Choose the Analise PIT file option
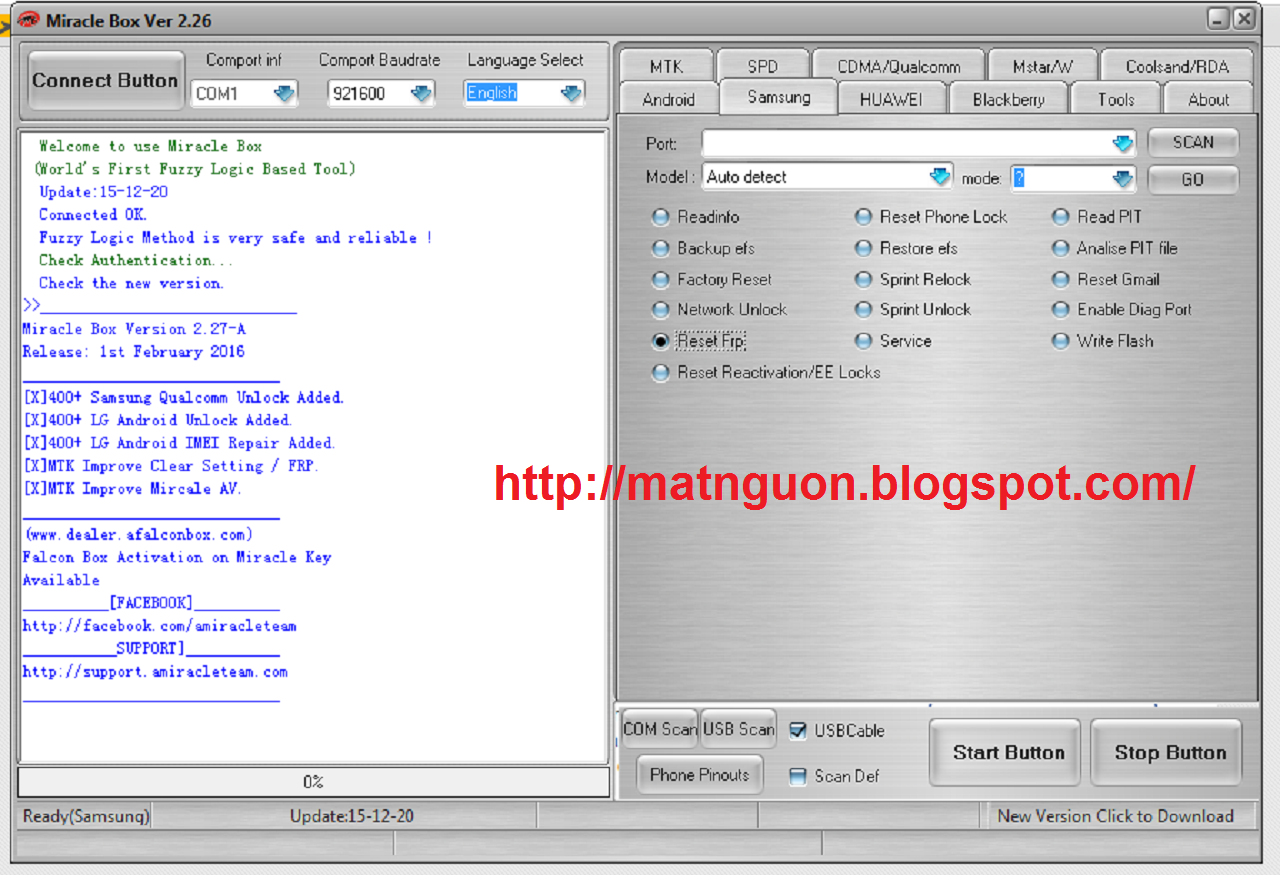The image size is (1280, 875). pos(1061,248)
